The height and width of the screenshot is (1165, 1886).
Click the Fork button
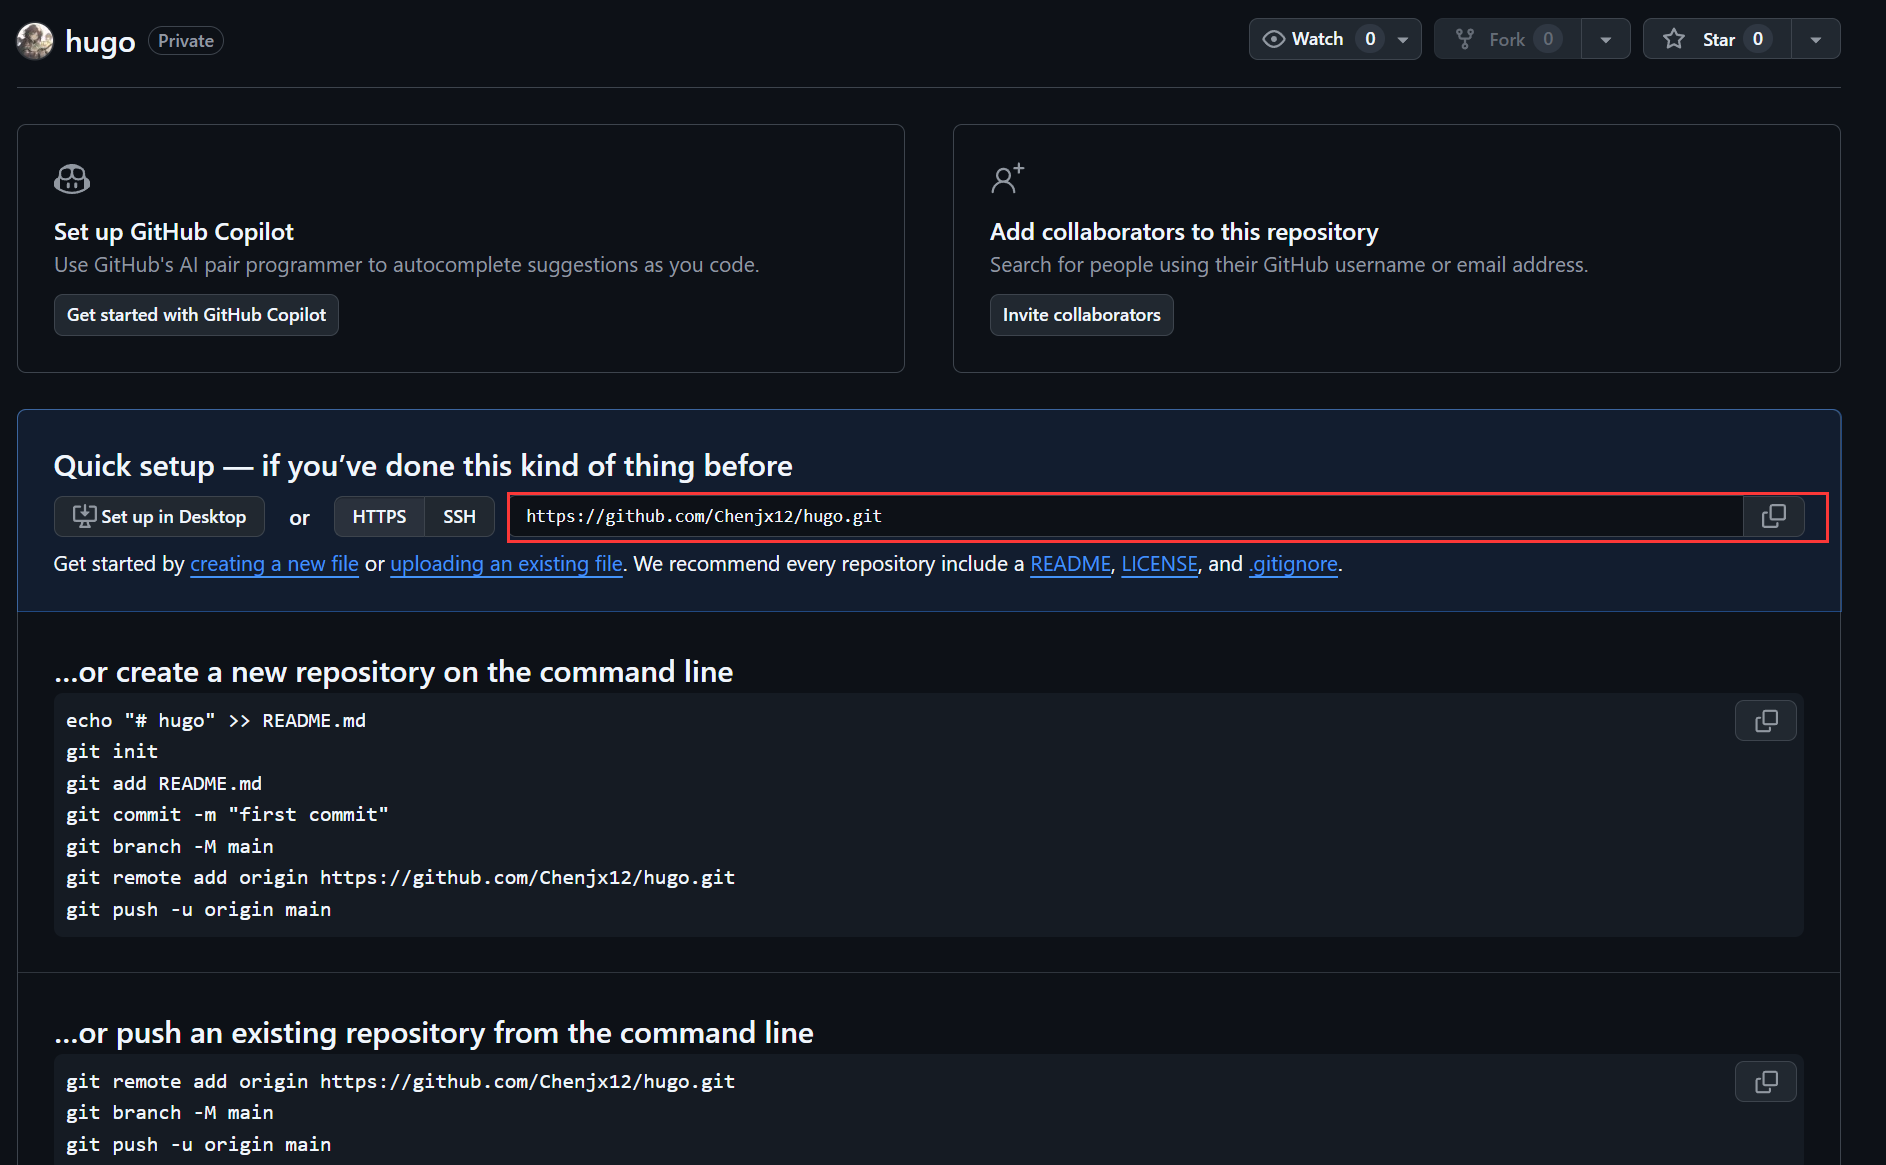coord(1507,39)
